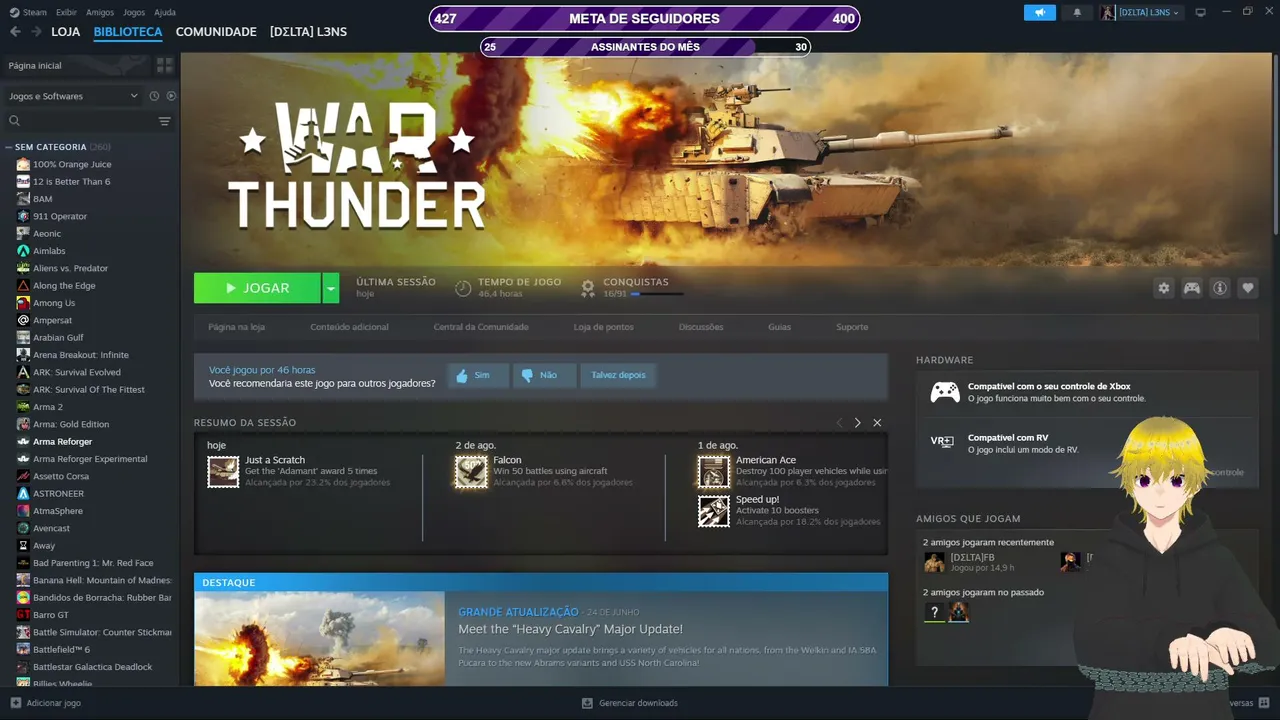Open the Jogos menu
Viewport: 1280px width, 720px height.
[x=134, y=12]
